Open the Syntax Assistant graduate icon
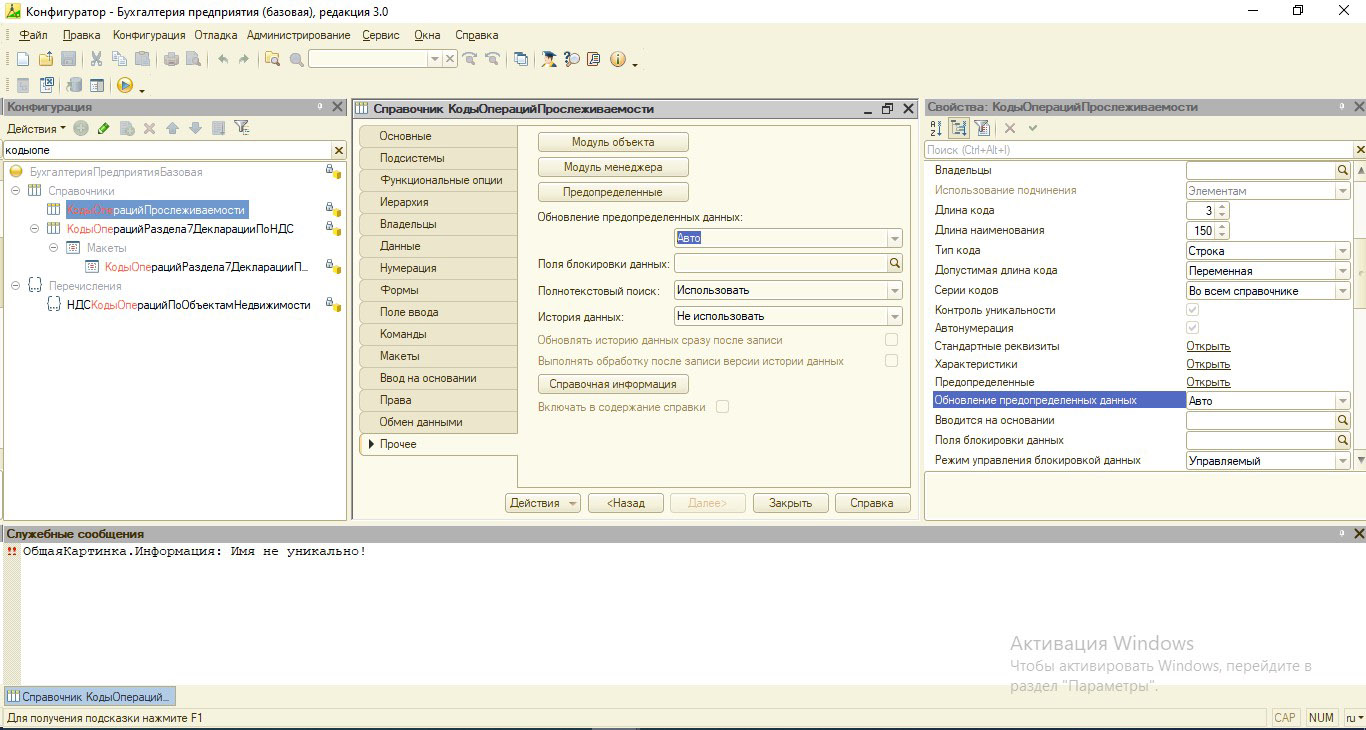 click(x=549, y=60)
